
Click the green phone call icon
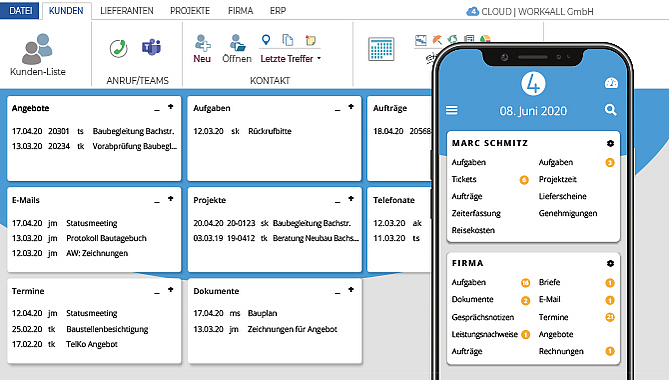[x=119, y=48]
